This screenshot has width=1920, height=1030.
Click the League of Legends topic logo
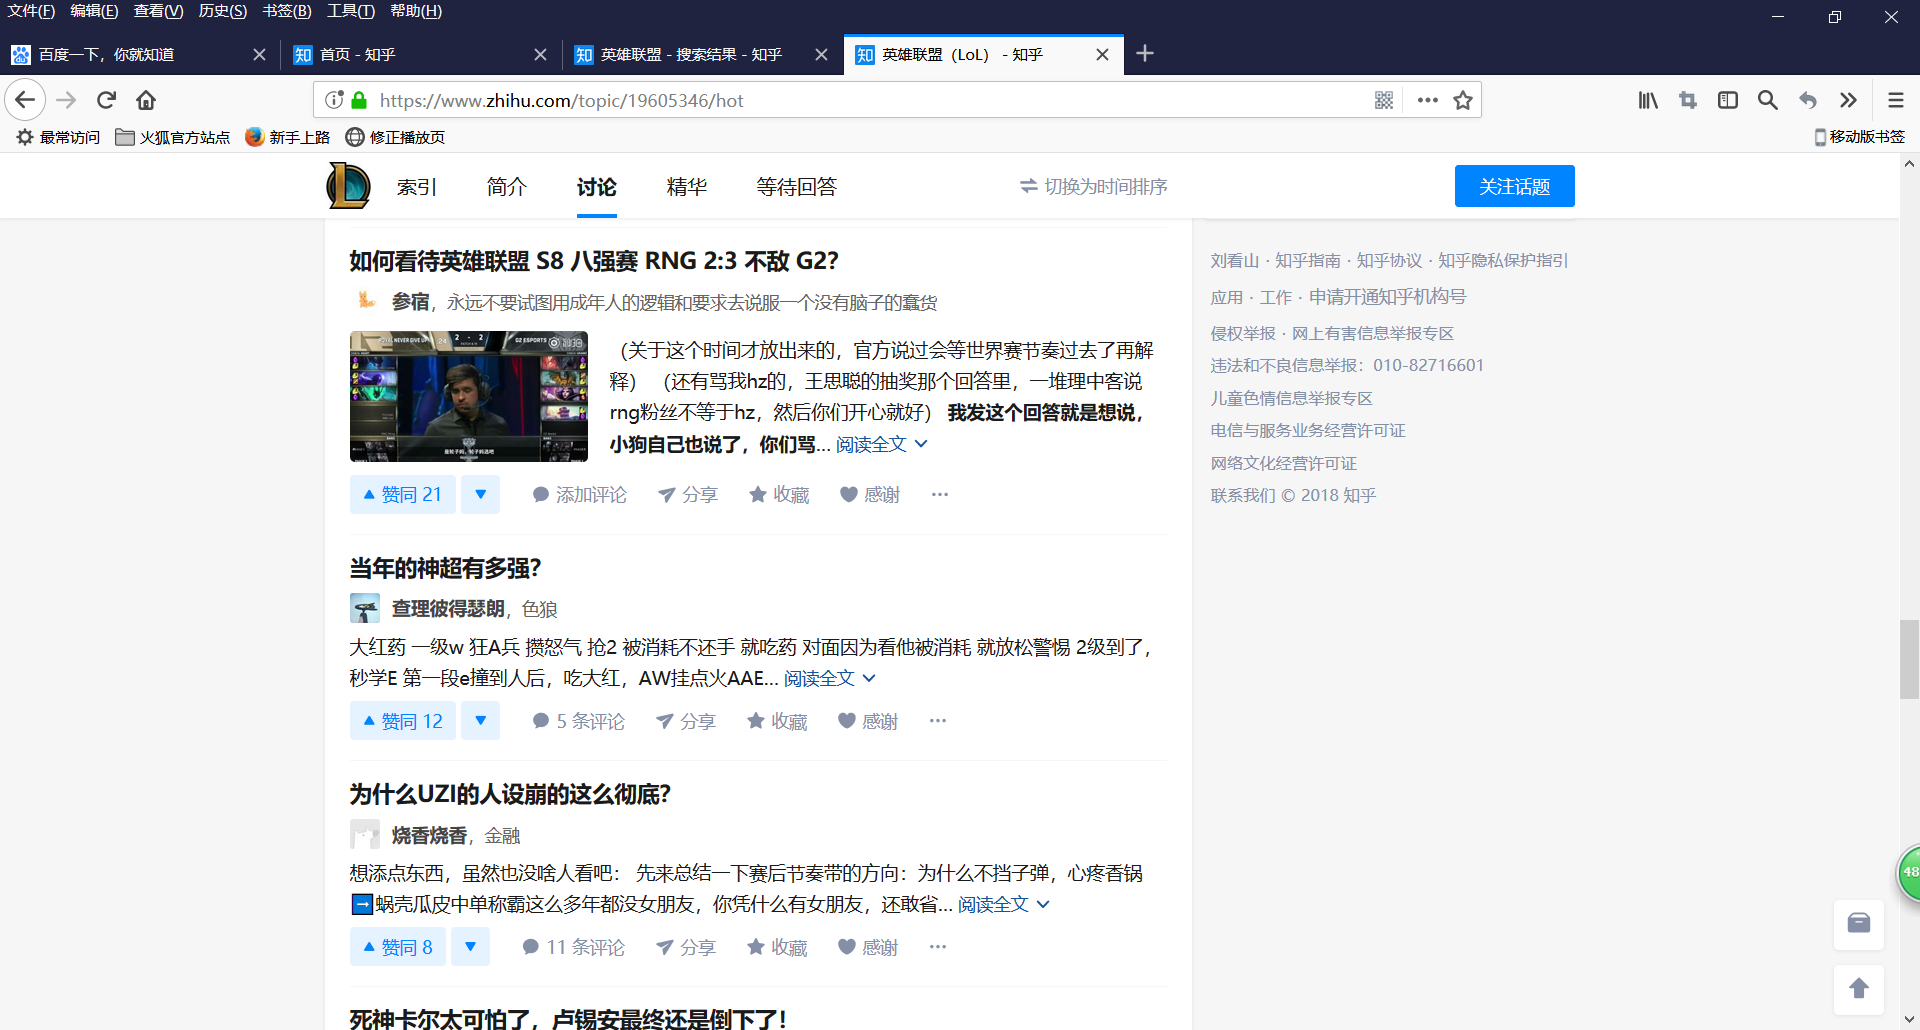[x=348, y=186]
